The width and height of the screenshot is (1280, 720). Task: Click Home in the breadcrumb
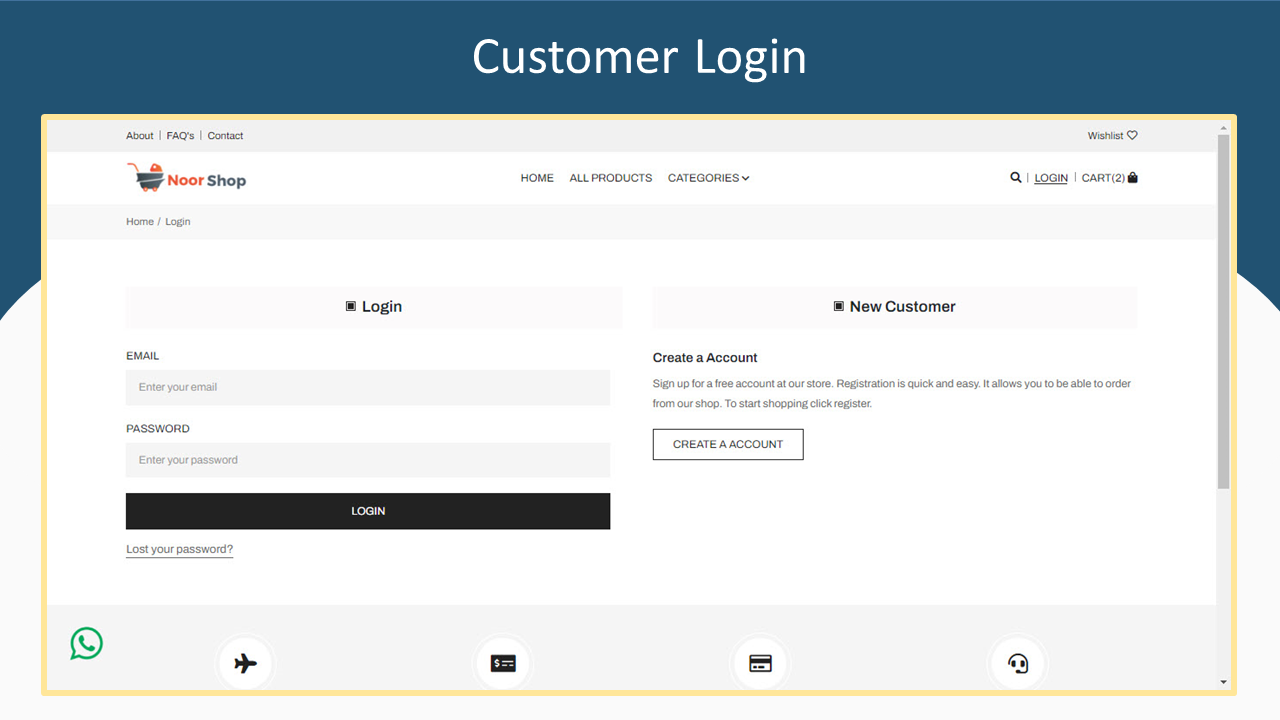[x=140, y=222]
